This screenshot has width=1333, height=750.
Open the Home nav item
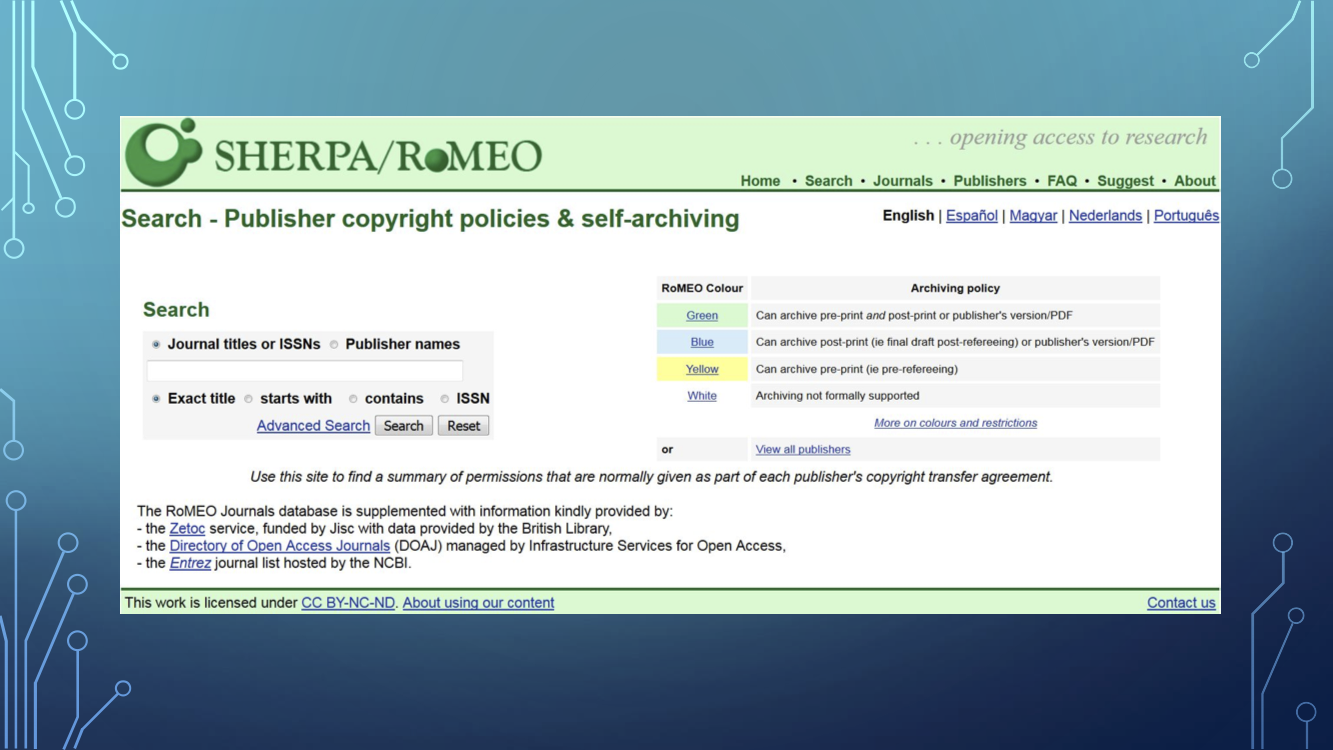pos(760,181)
